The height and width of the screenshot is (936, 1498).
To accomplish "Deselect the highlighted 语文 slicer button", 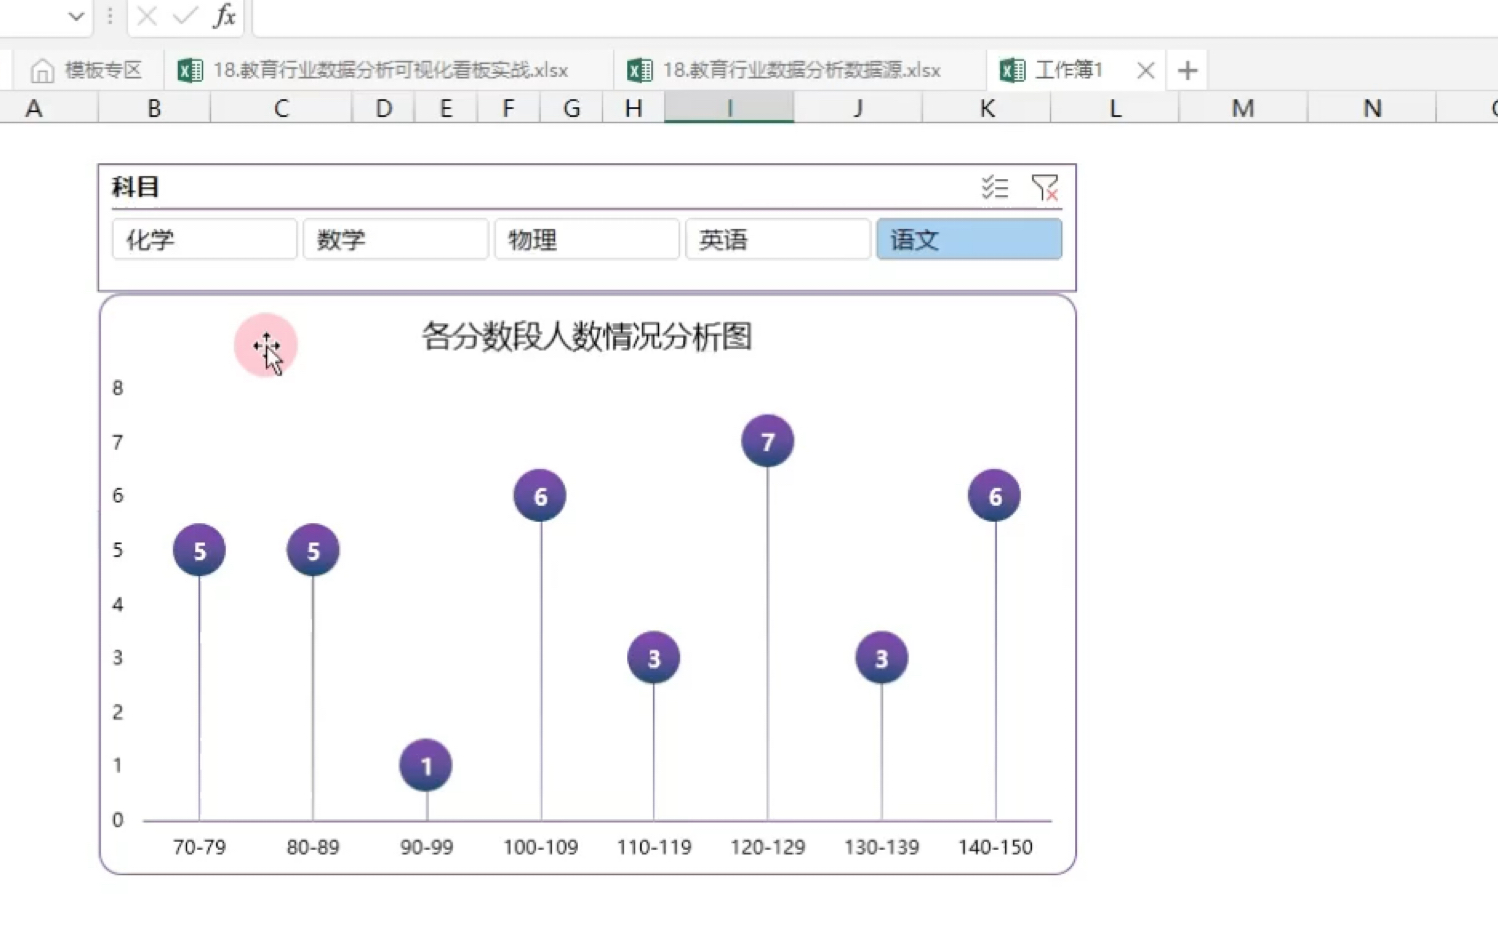I will coord(968,239).
